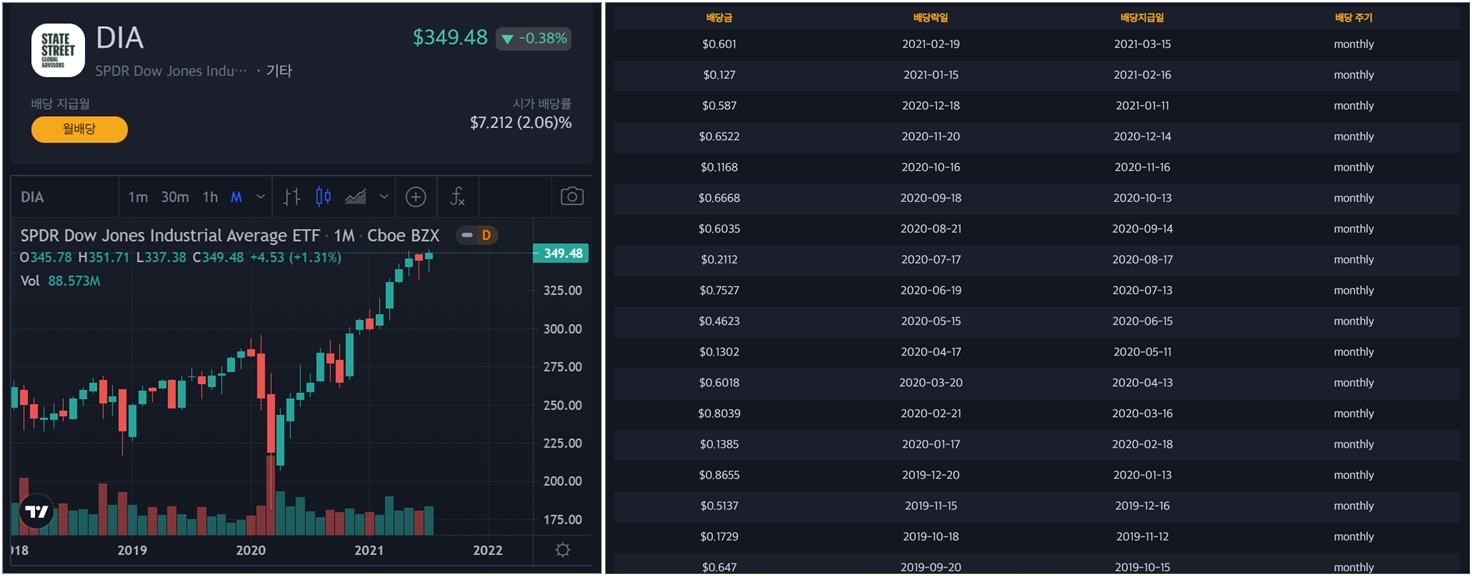Viewport: 1472px width, 576px height.
Task: Click dividend amount $0.6668
Action: (x=719, y=198)
